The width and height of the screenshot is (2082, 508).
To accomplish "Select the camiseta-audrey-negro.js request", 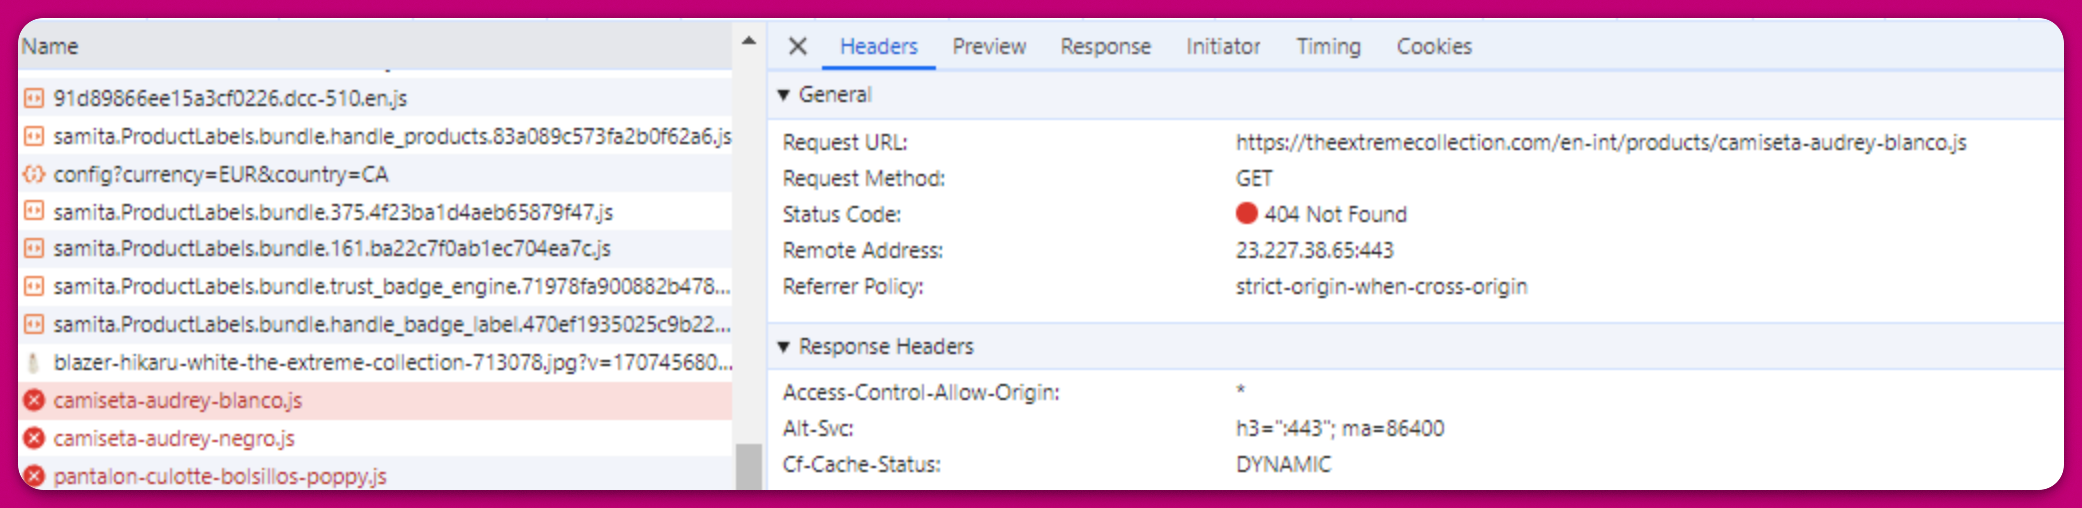I will coord(174,438).
